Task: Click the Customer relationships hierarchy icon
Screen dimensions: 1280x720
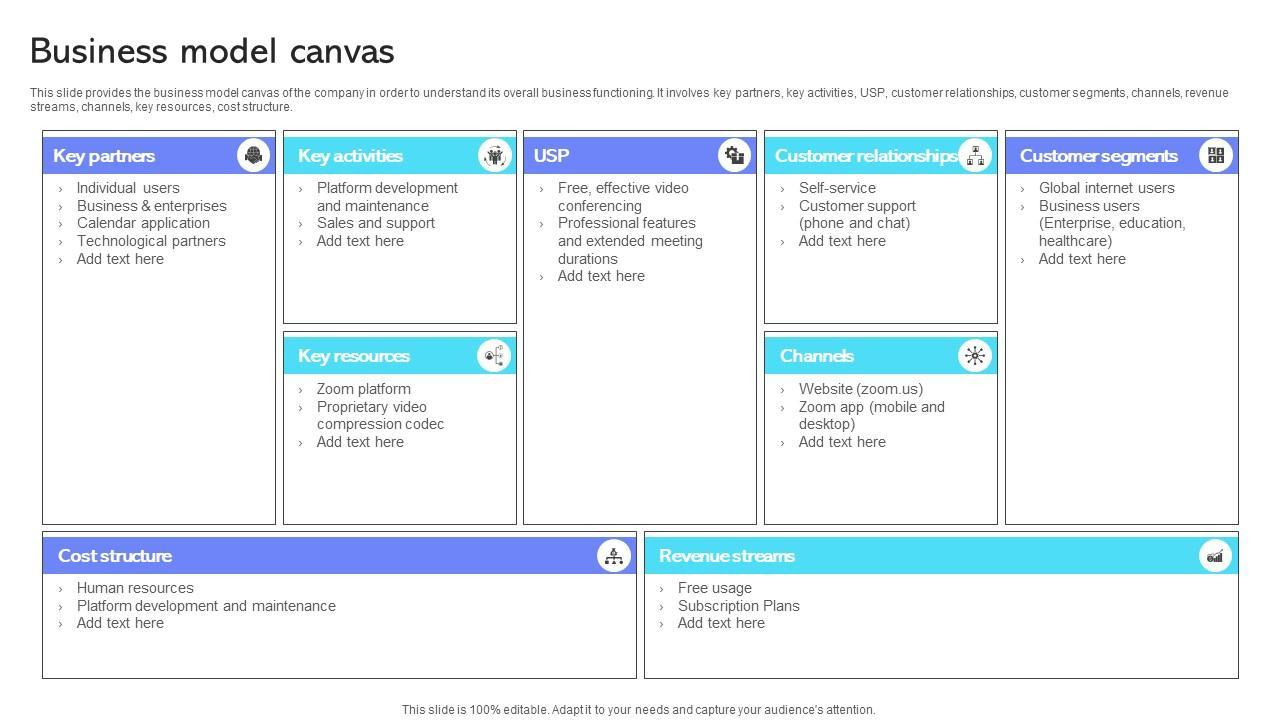Action: 974,155
